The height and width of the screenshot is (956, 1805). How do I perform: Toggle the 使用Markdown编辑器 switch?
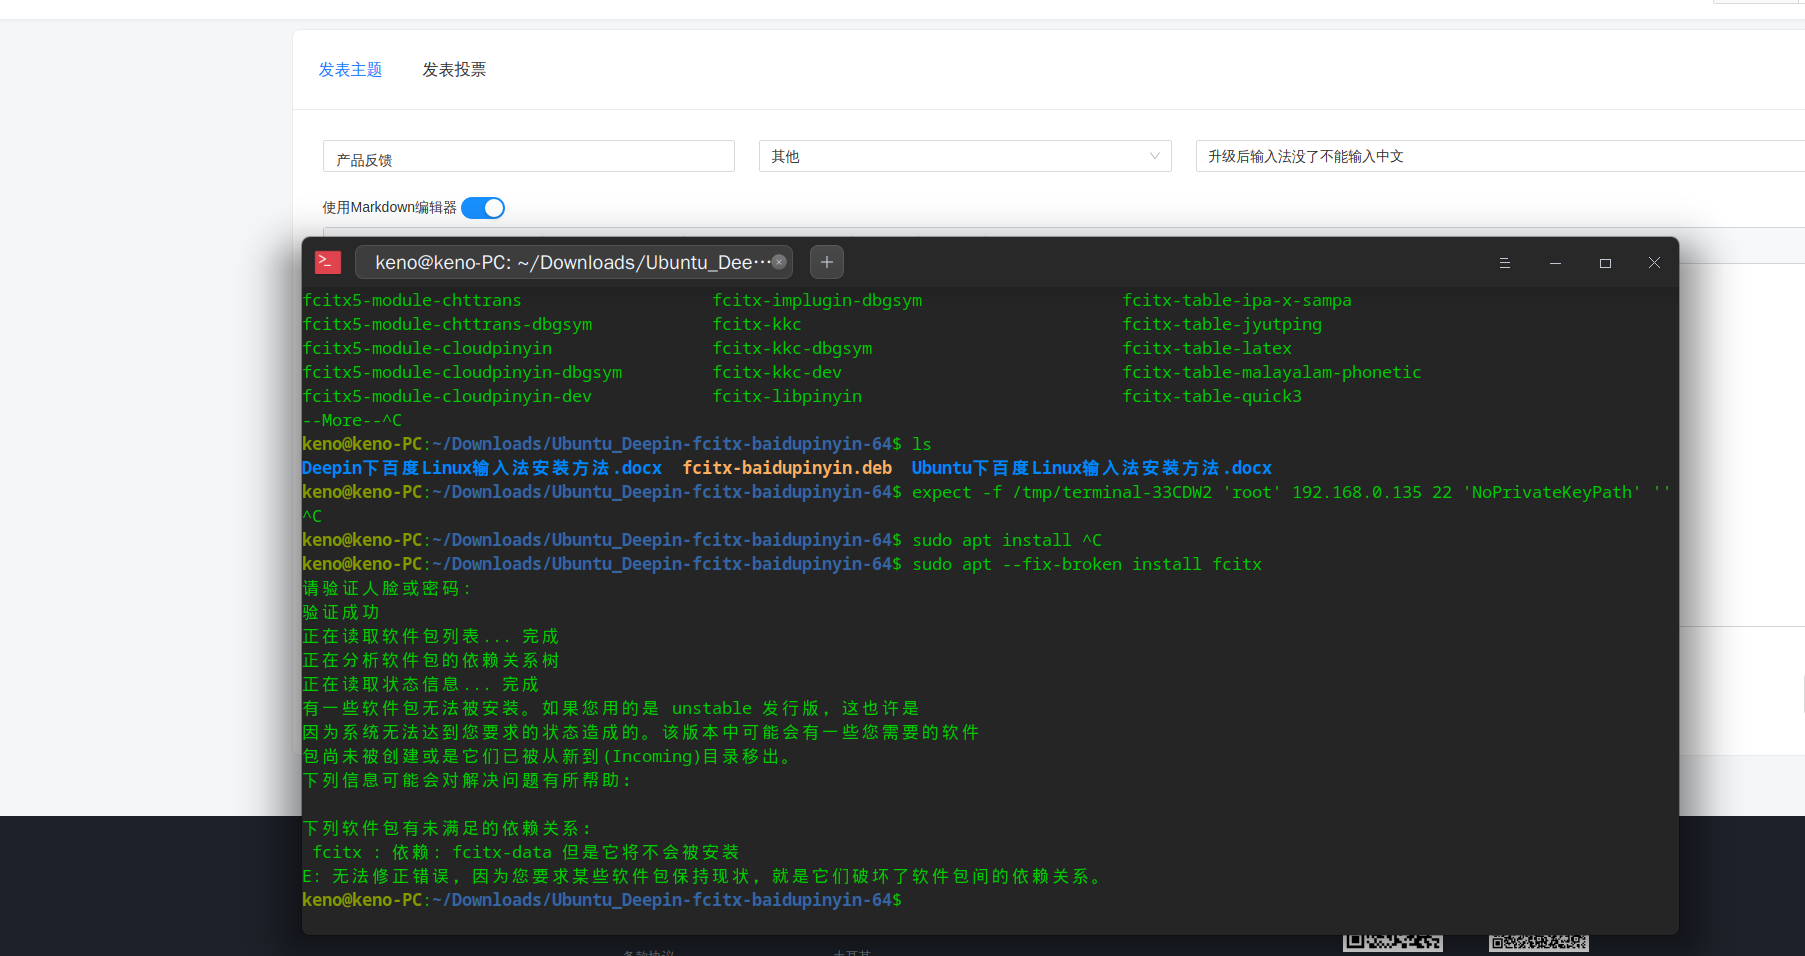(483, 208)
